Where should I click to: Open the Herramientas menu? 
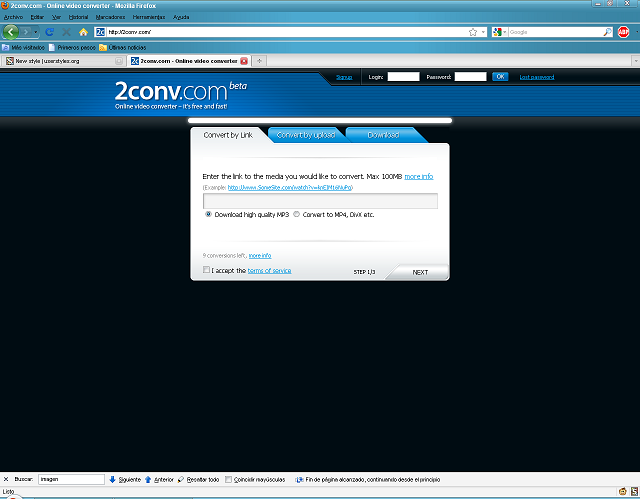(149, 17)
